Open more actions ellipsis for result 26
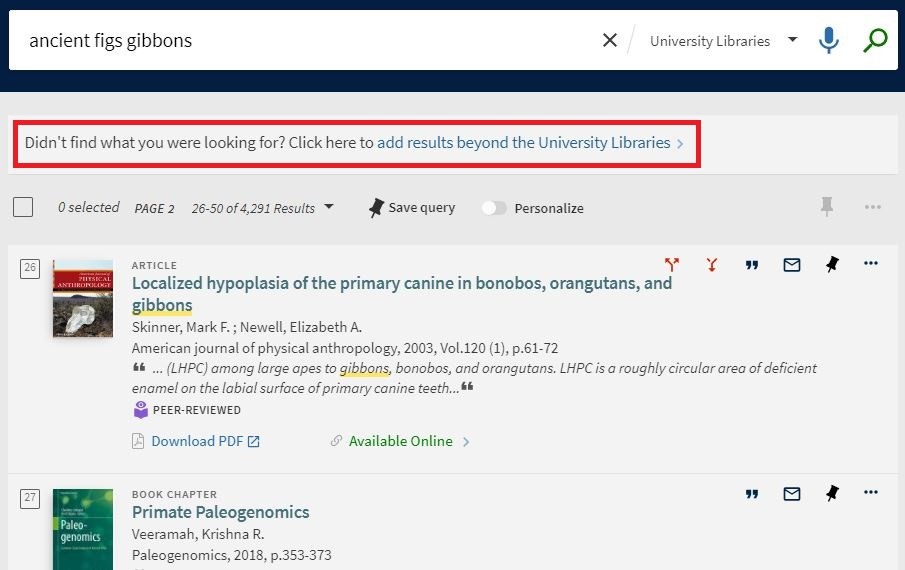 [871, 263]
